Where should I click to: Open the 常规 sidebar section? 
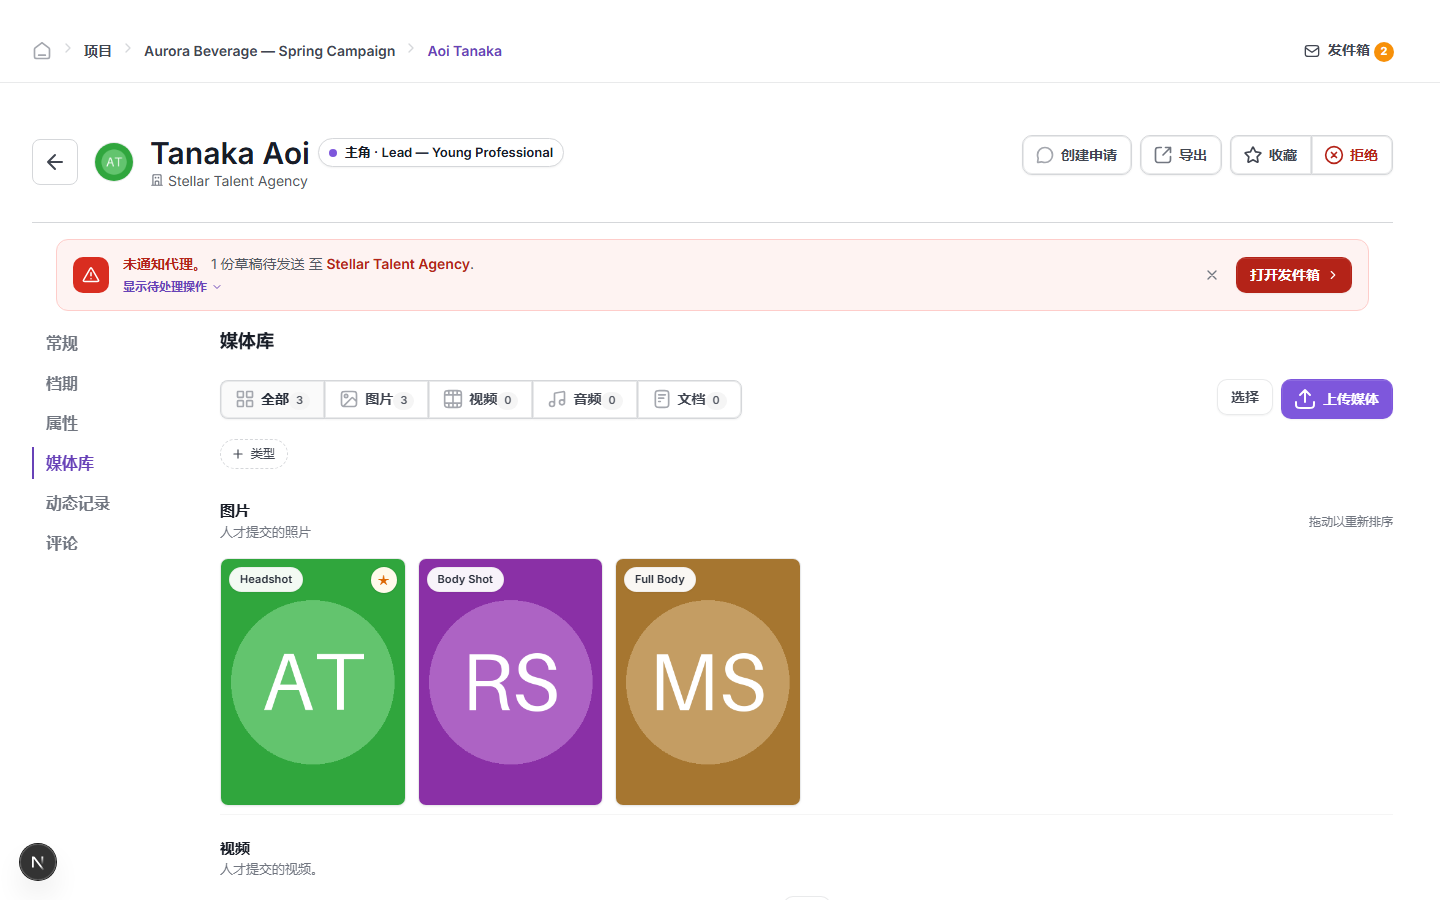pos(62,343)
